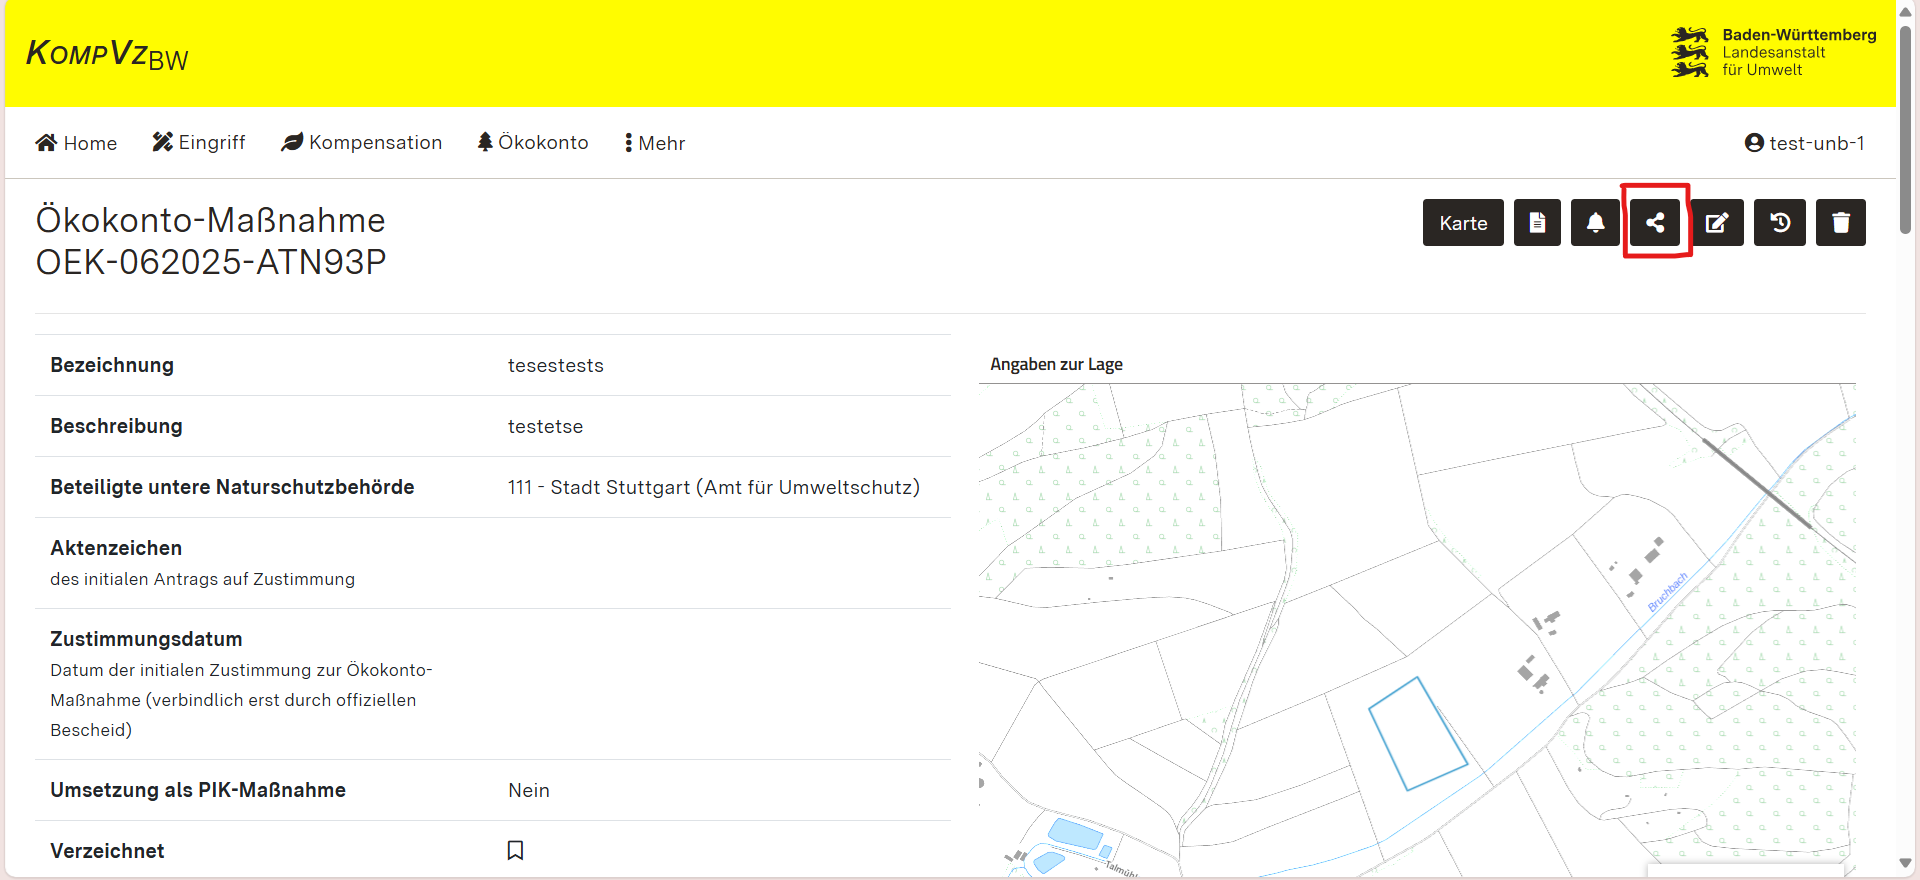Click the KompVzBW logo
1920x880 pixels.
click(107, 54)
